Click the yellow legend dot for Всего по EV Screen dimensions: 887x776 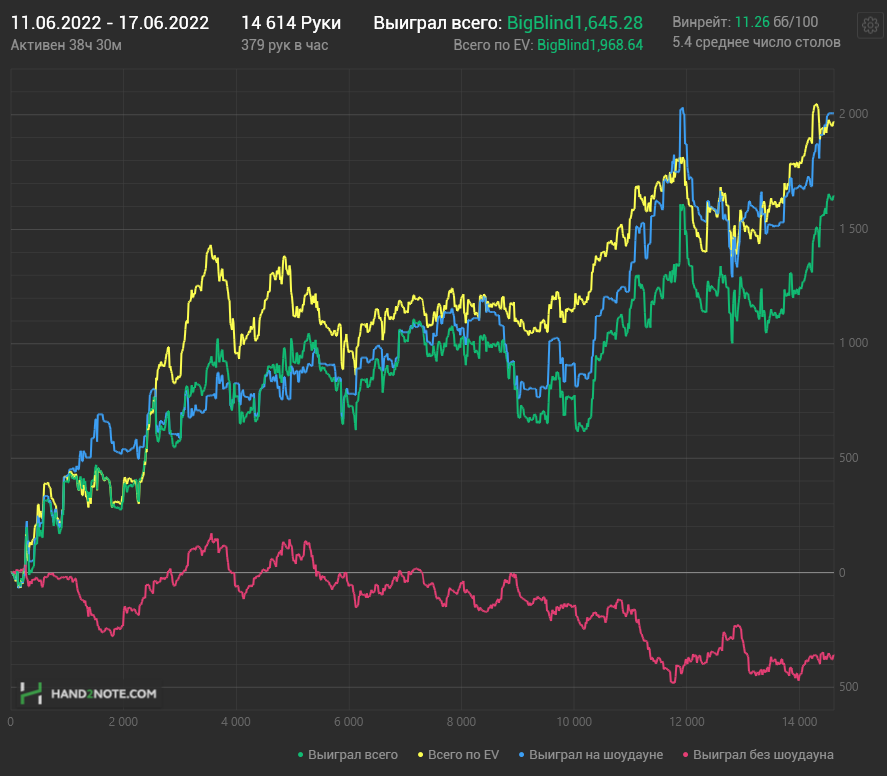coord(420,755)
